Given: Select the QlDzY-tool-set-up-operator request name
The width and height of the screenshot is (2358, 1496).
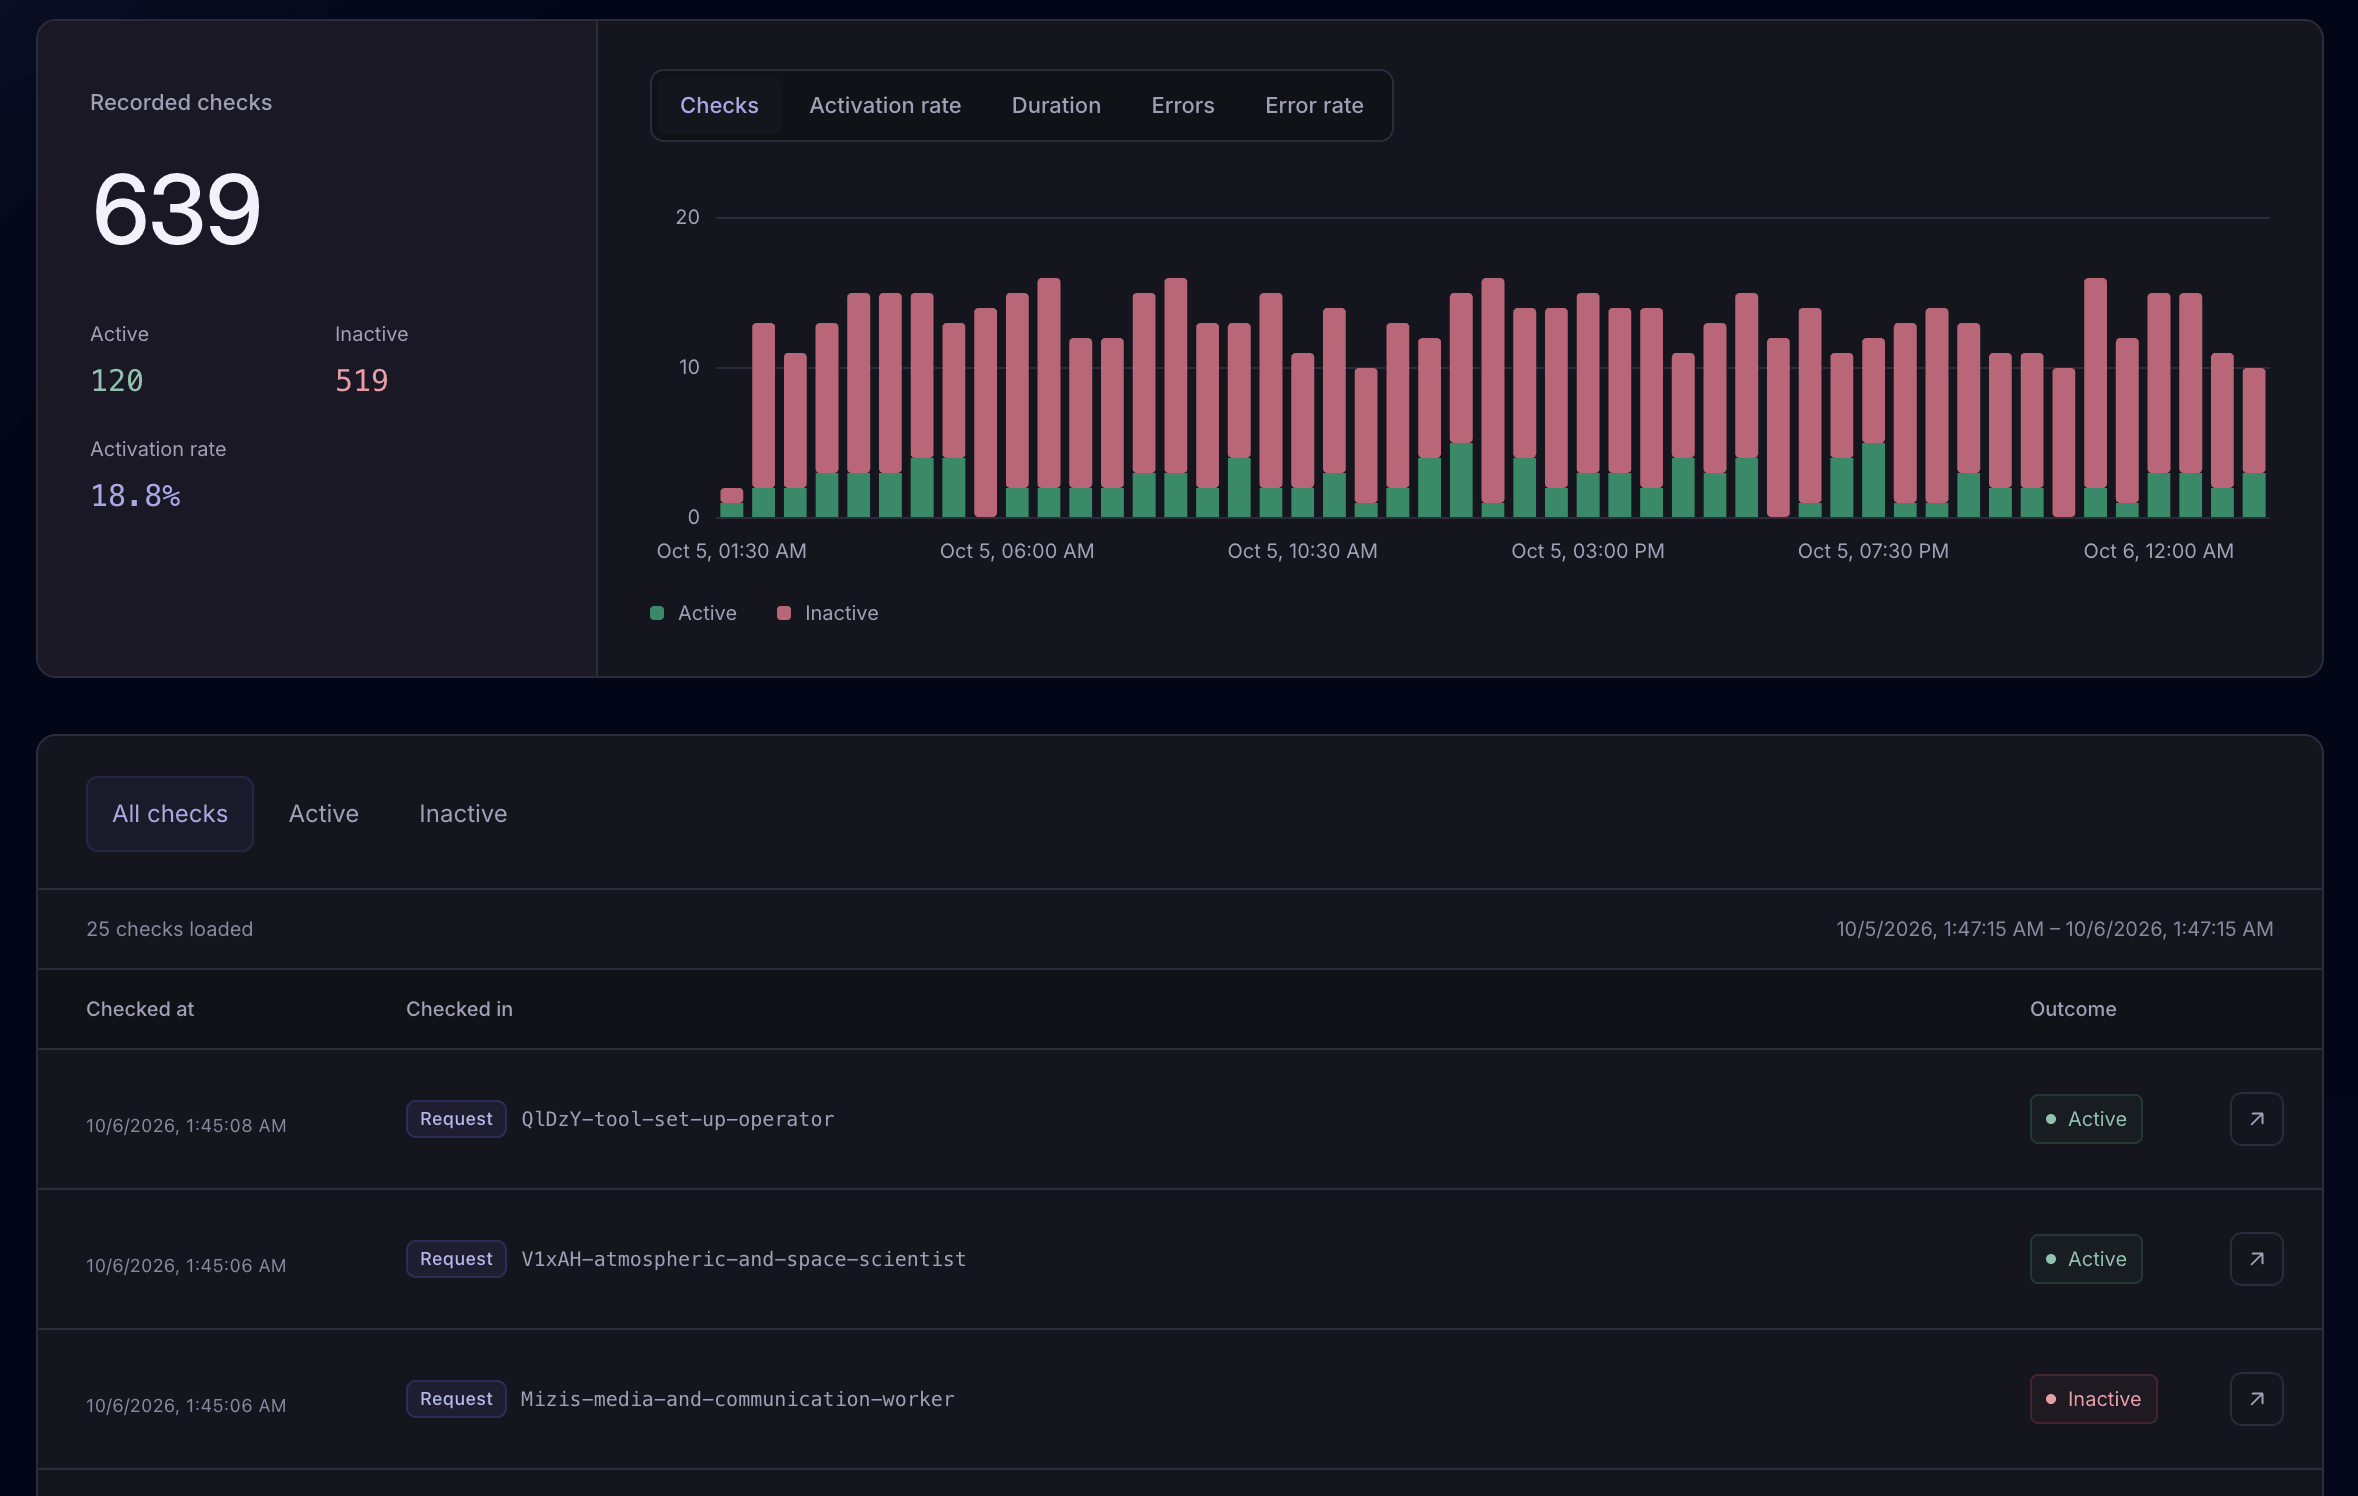Looking at the screenshot, I should coord(677,1119).
